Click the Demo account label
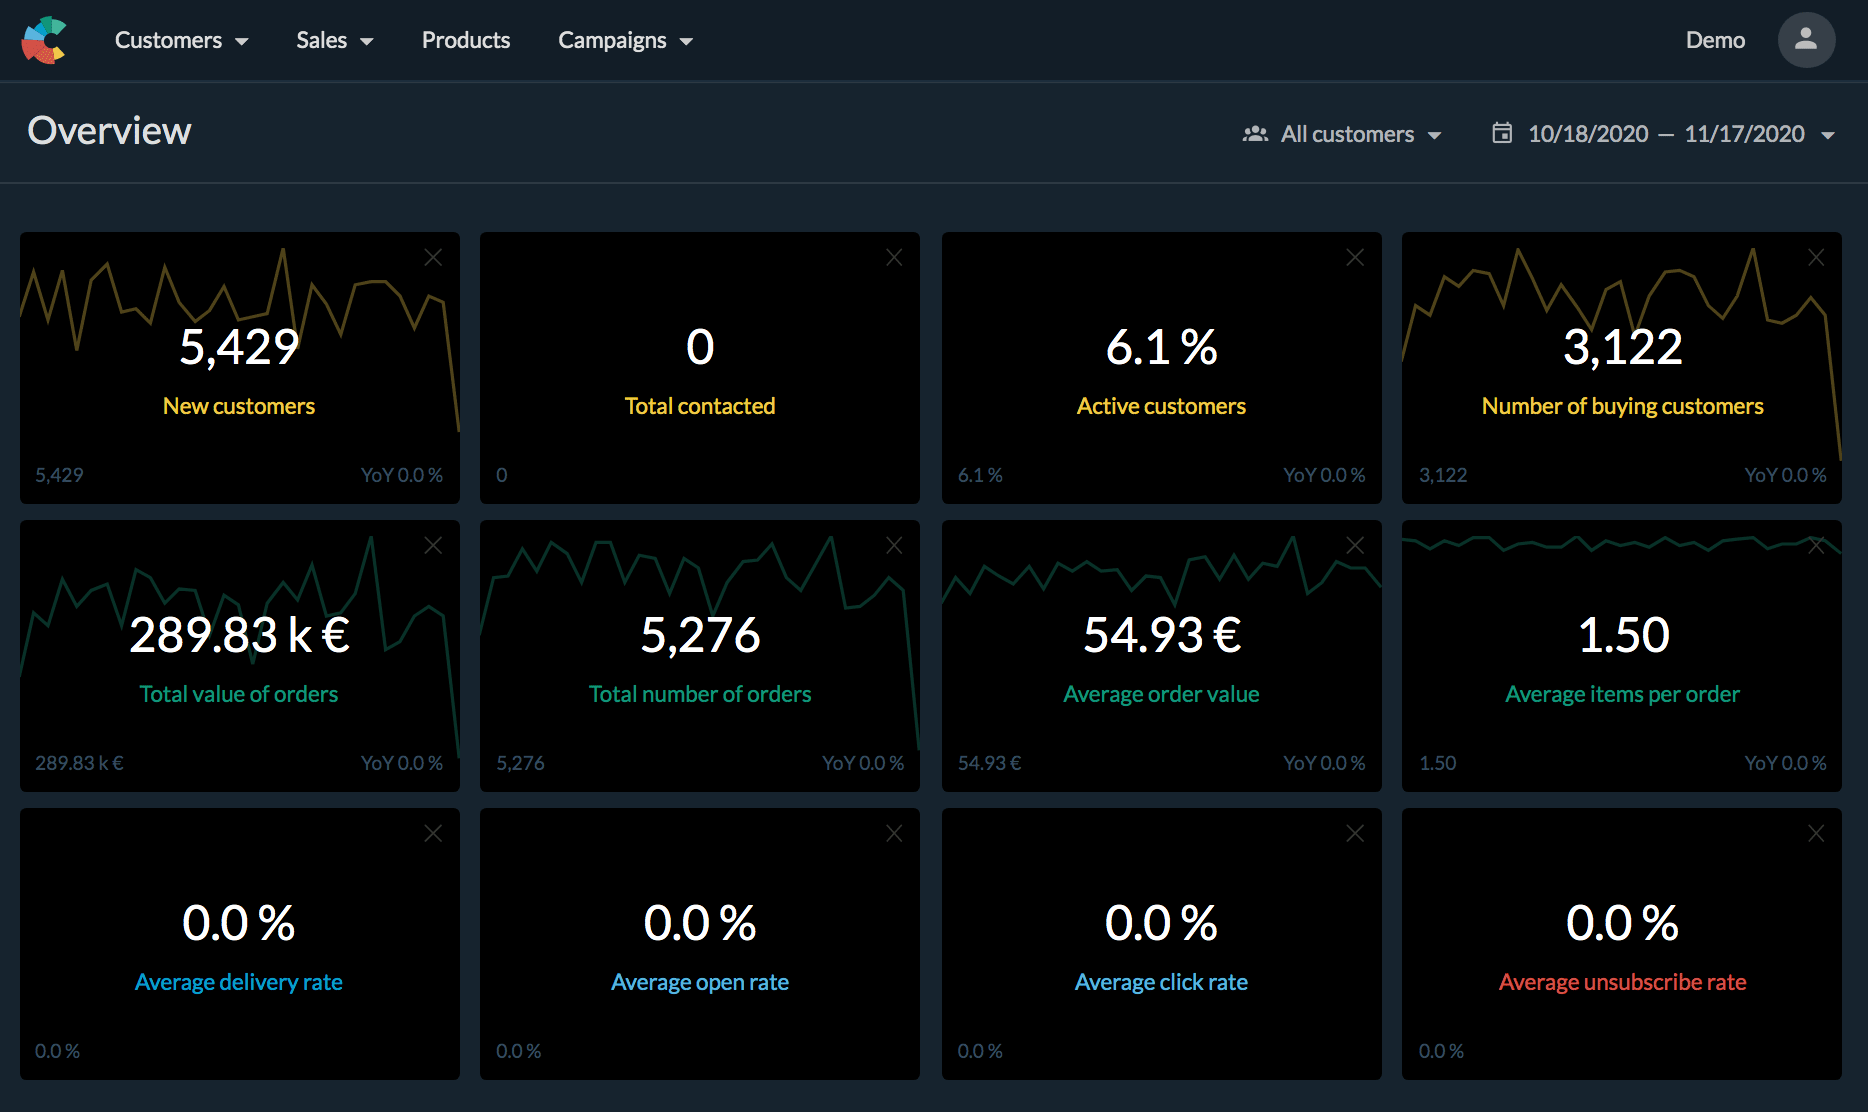1868x1112 pixels. (x=1715, y=40)
